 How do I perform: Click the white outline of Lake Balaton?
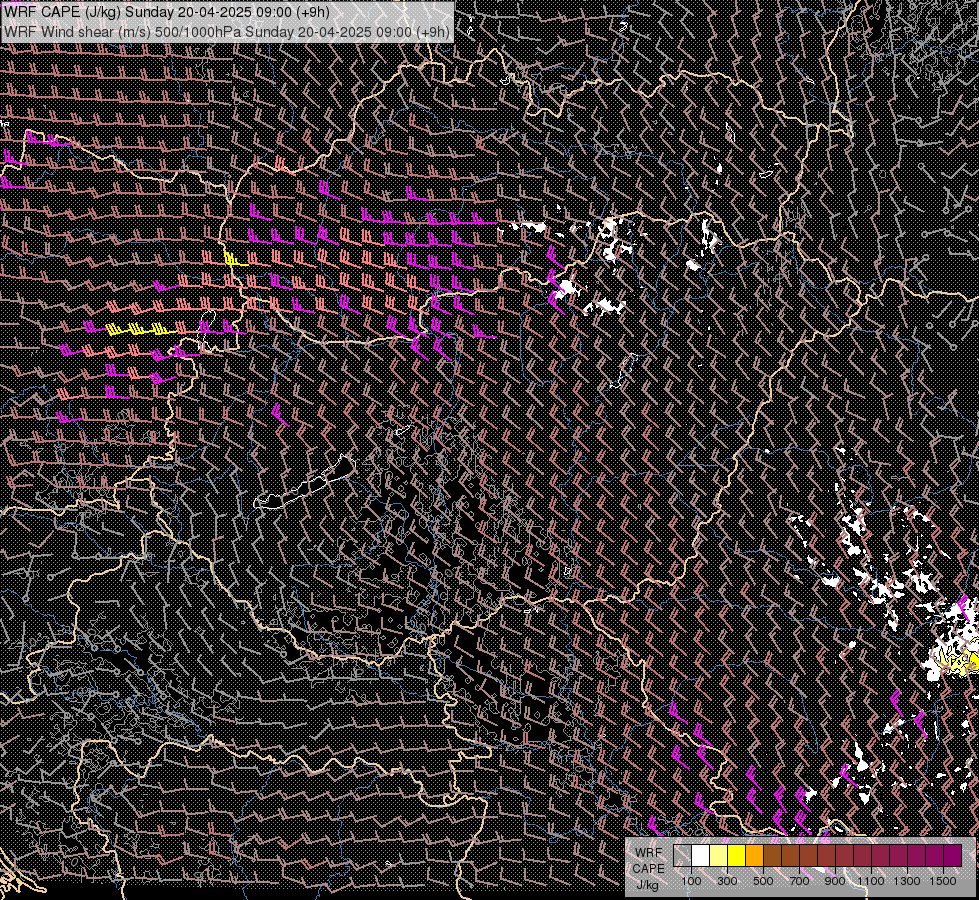click(306, 484)
